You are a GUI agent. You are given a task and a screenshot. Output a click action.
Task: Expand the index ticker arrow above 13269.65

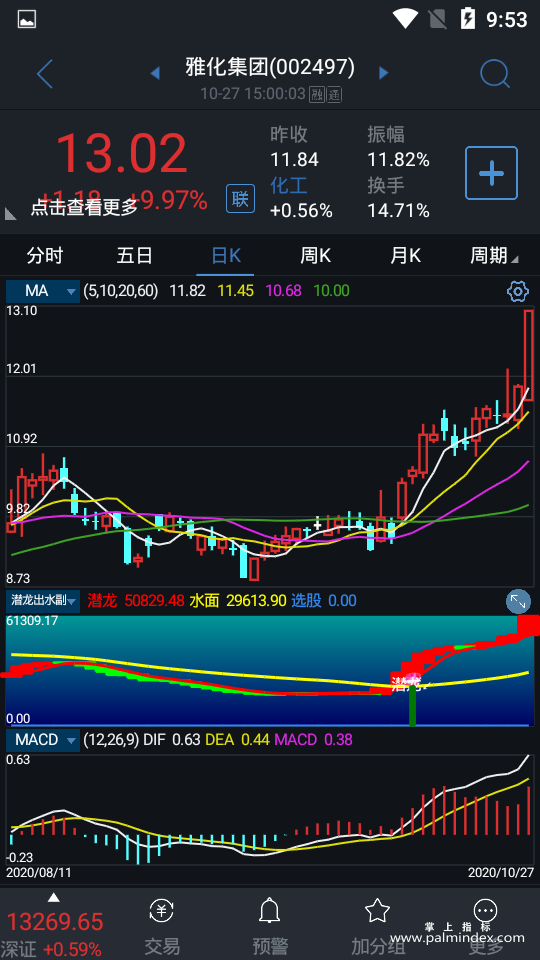coord(54,898)
